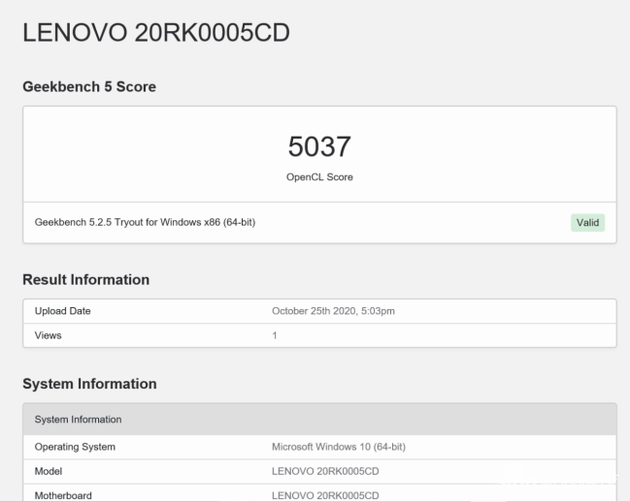Click the OpenCL Score label
This screenshot has height=502, width=630.
[x=319, y=177]
